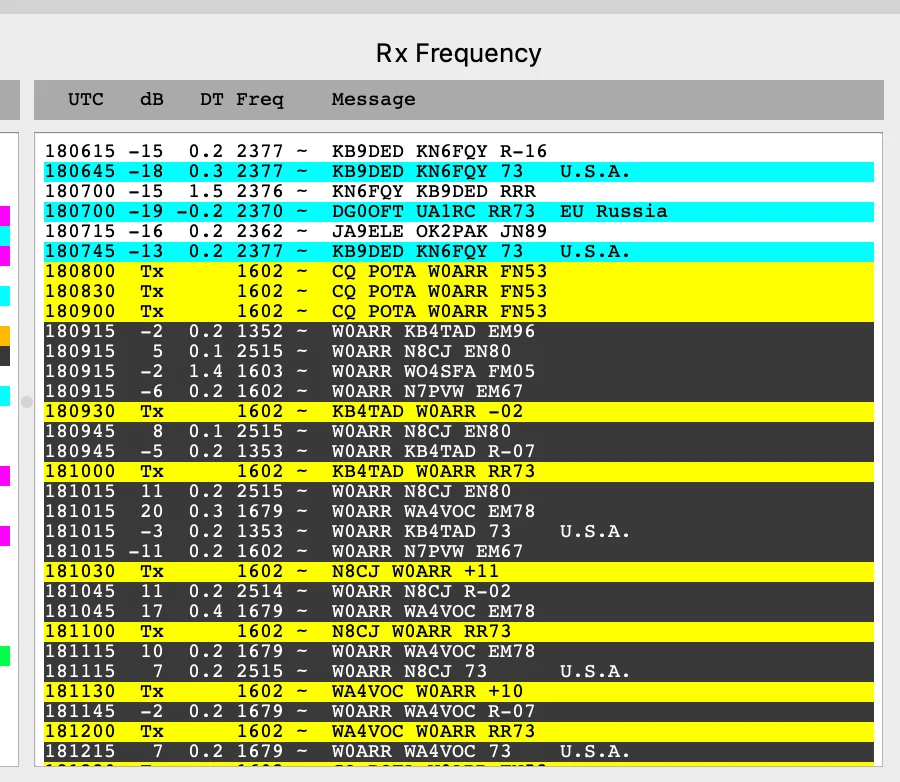Select the DG0OFT UA1RC RR73 EU Russia row
The width and height of the screenshot is (900, 782).
click(459, 212)
